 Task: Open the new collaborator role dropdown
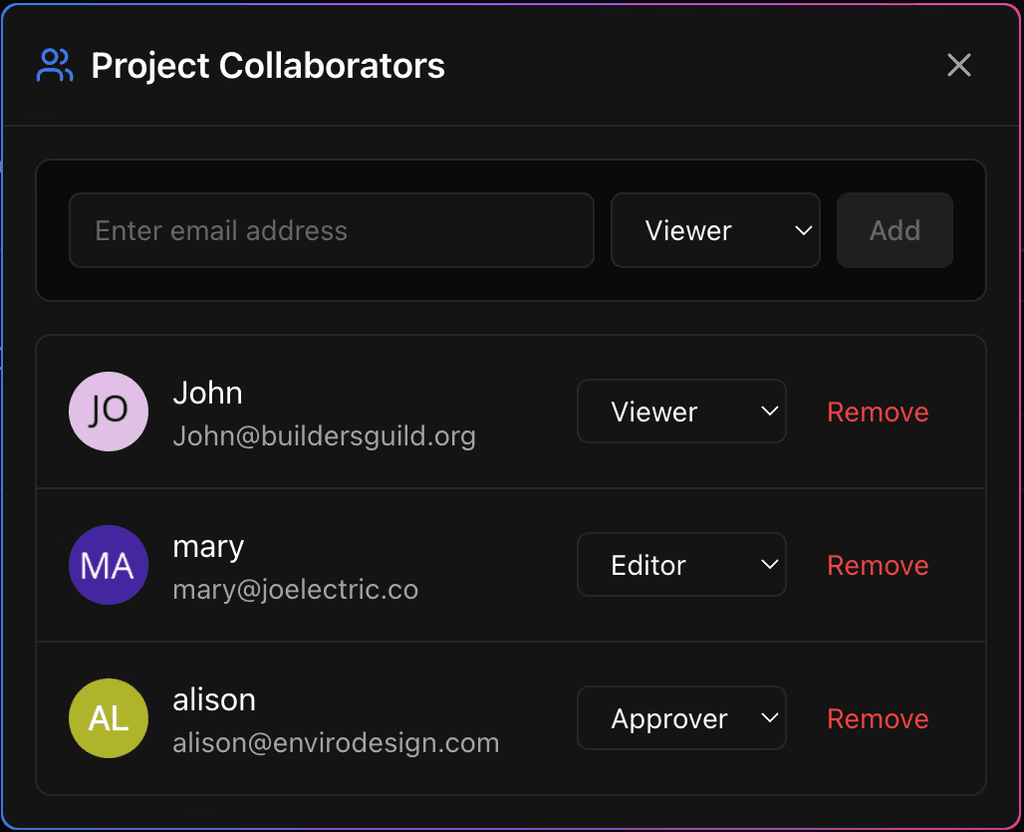pyautogui.click(x=715, y=230)
